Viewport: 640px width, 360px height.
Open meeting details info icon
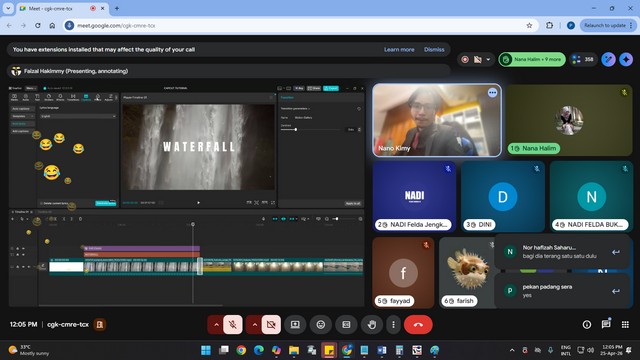pos(587,324)
